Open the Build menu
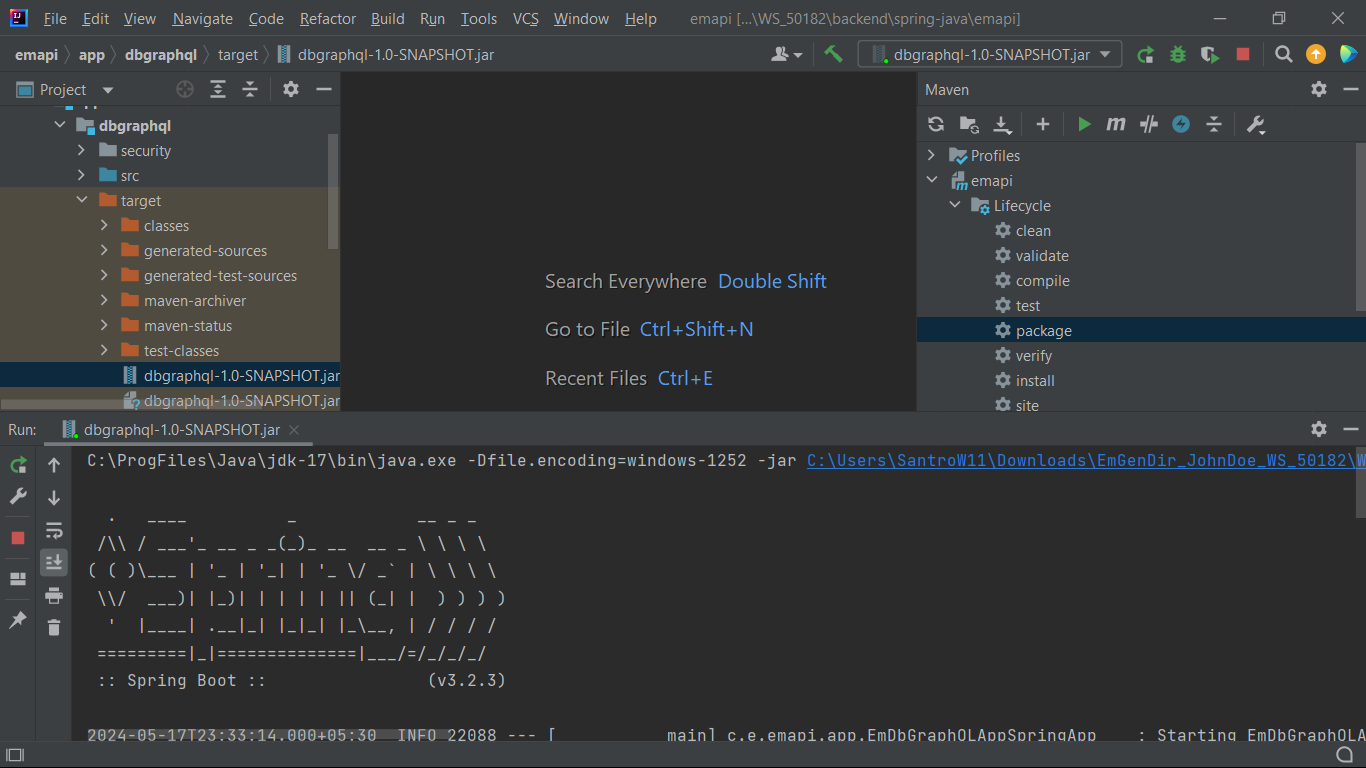The width and height of the screenshot is (1366, 768). [388, 19]
